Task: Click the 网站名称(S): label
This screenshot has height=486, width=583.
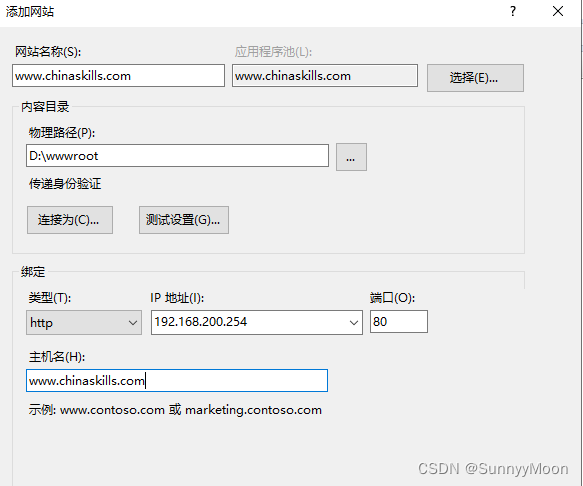Action: point(48,52)
